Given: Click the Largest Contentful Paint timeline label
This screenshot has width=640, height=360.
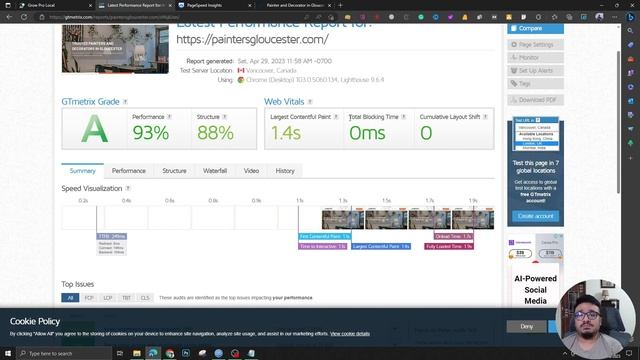Looking at the screenshot, I should [x=381, y=247].
